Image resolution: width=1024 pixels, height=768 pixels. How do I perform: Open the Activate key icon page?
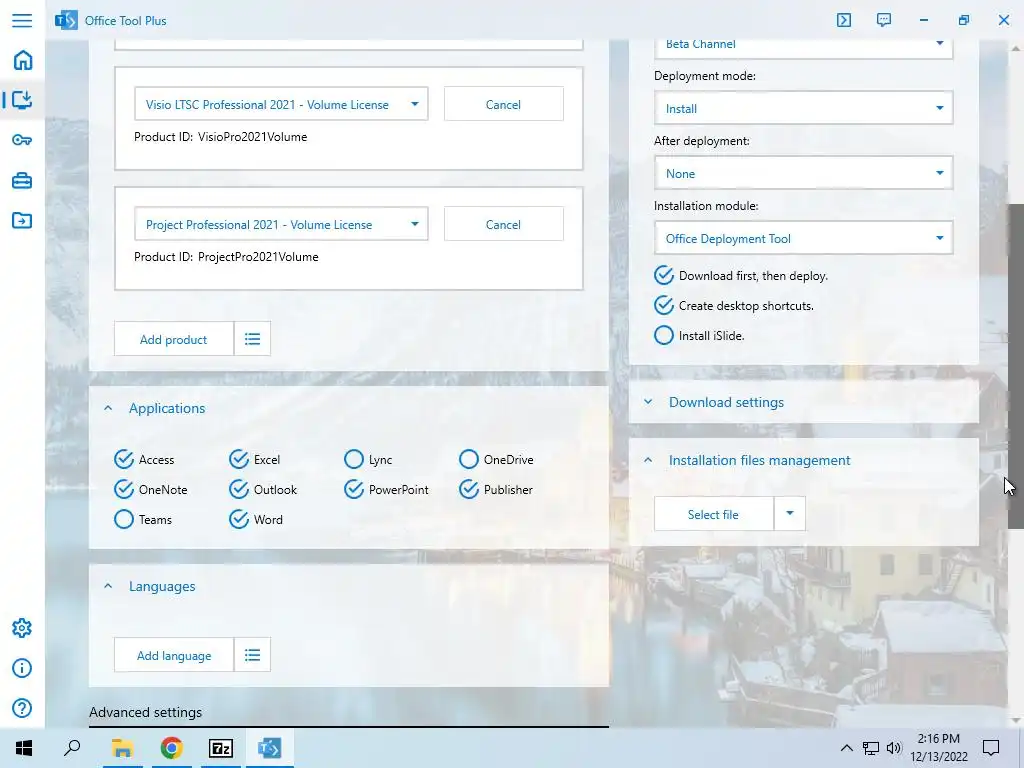pyautogui.click(x=22, y=140)
